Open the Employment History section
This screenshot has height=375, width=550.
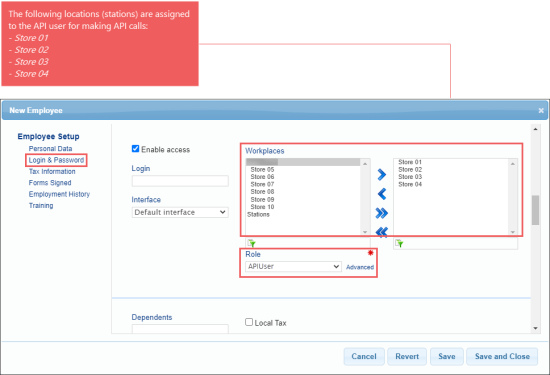click(59, 194)
